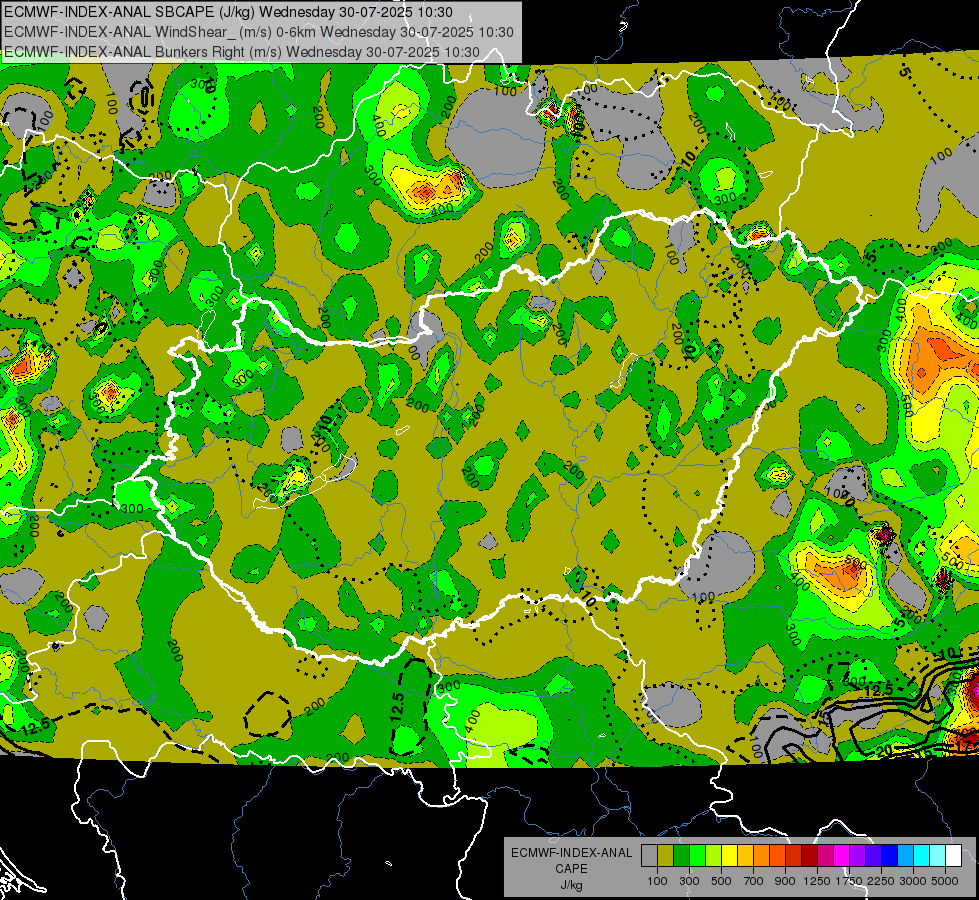Select the bright magenta swatch before 1750
This screenshot has height=900, width=979.
842,856
